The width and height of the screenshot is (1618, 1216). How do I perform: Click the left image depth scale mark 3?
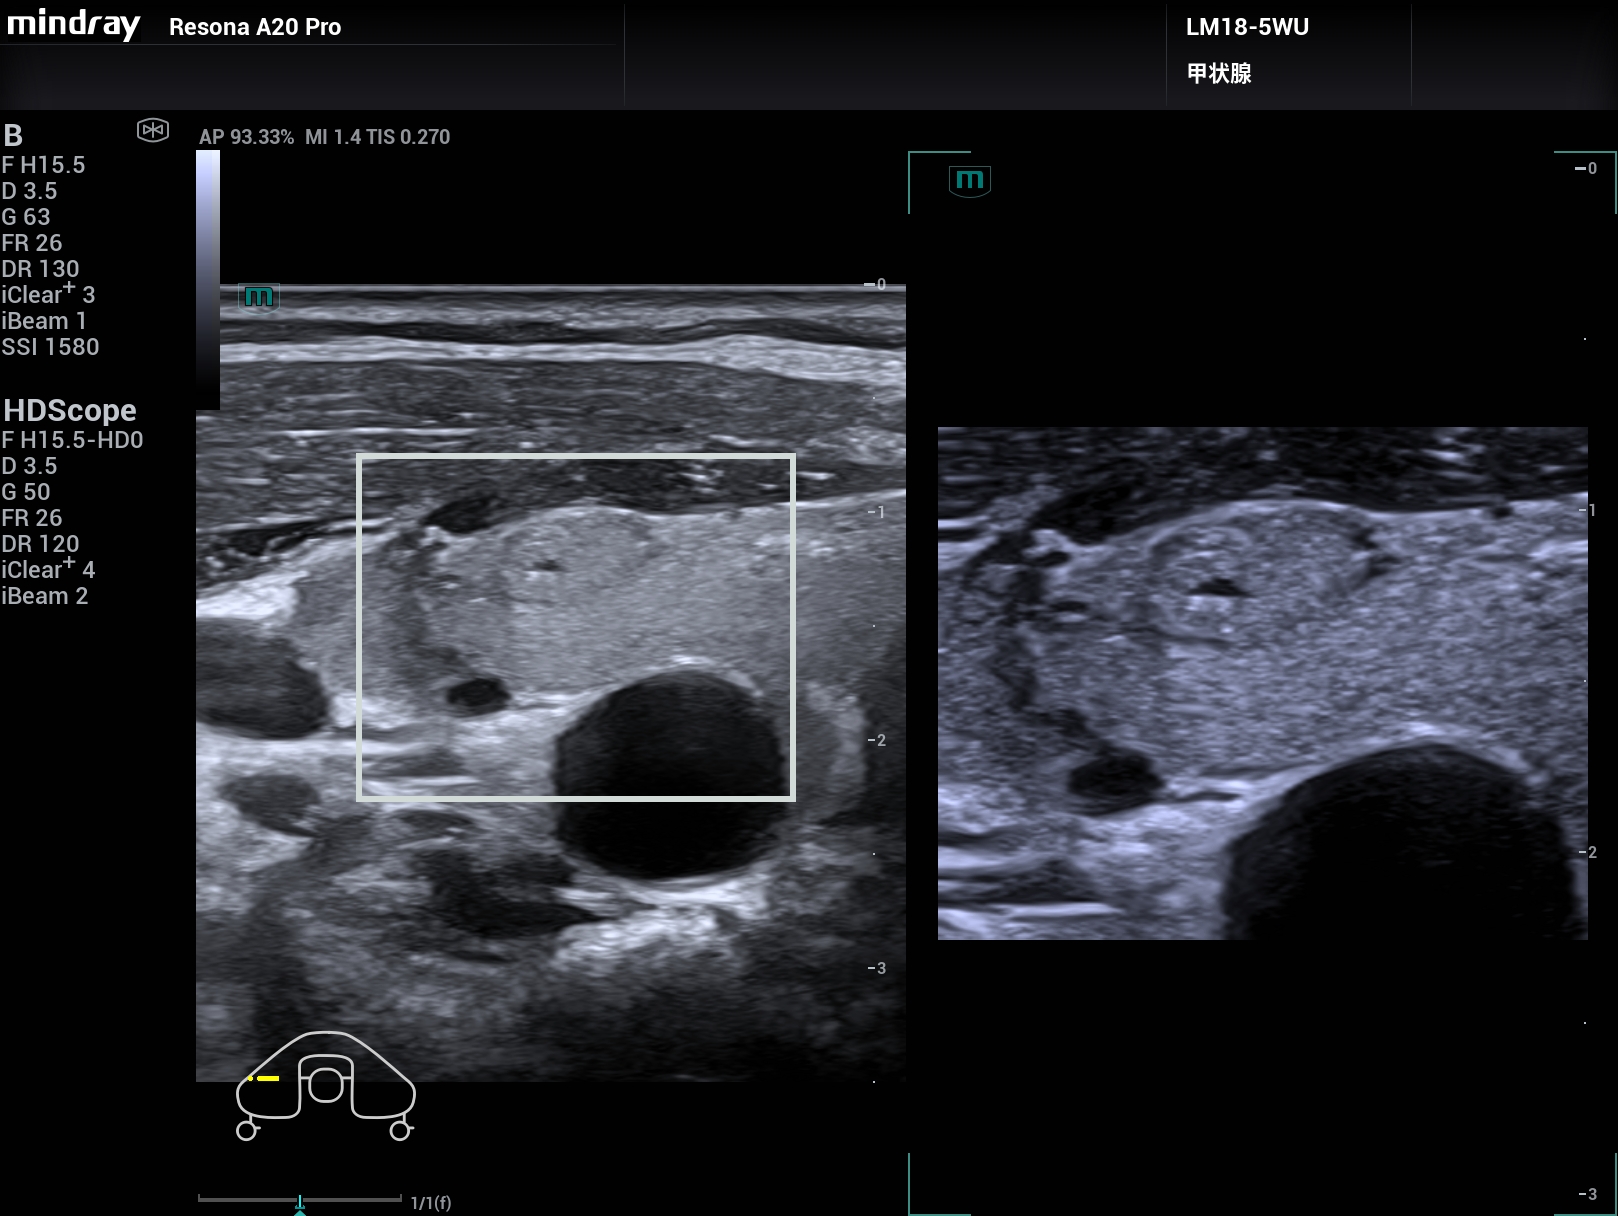coord(876,968)
